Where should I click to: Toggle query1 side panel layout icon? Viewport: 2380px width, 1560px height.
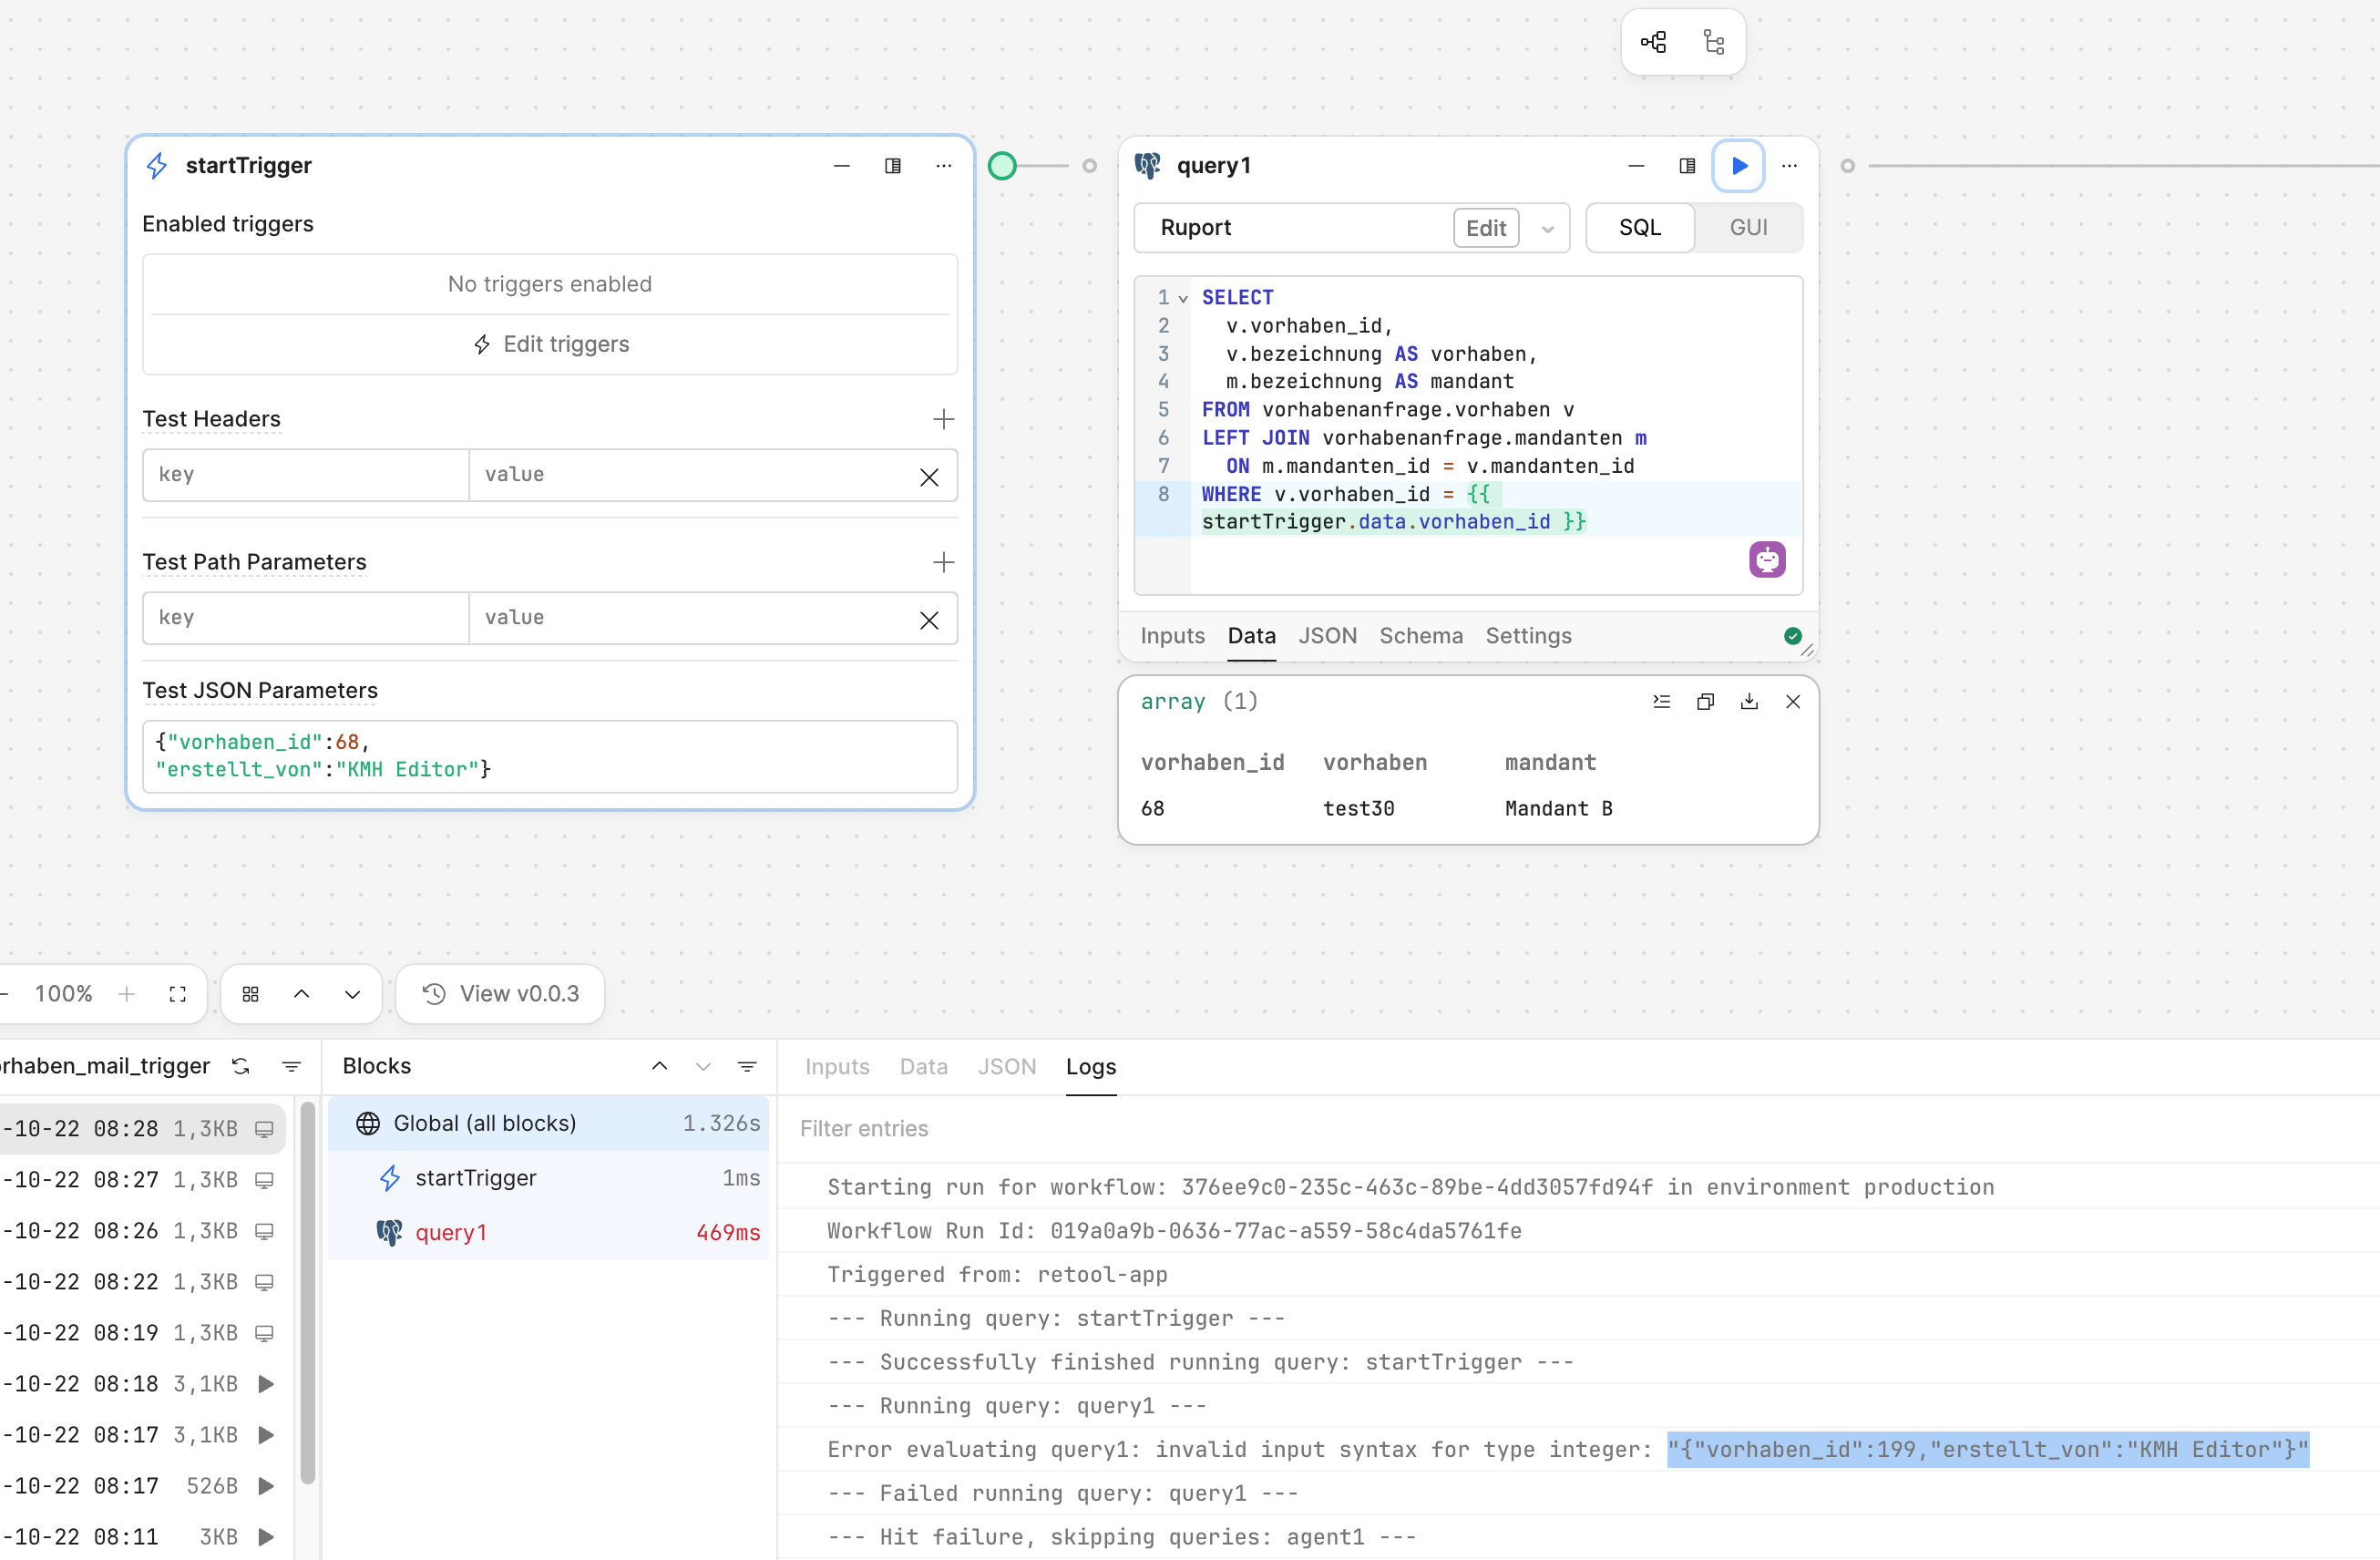point(1687,166)
